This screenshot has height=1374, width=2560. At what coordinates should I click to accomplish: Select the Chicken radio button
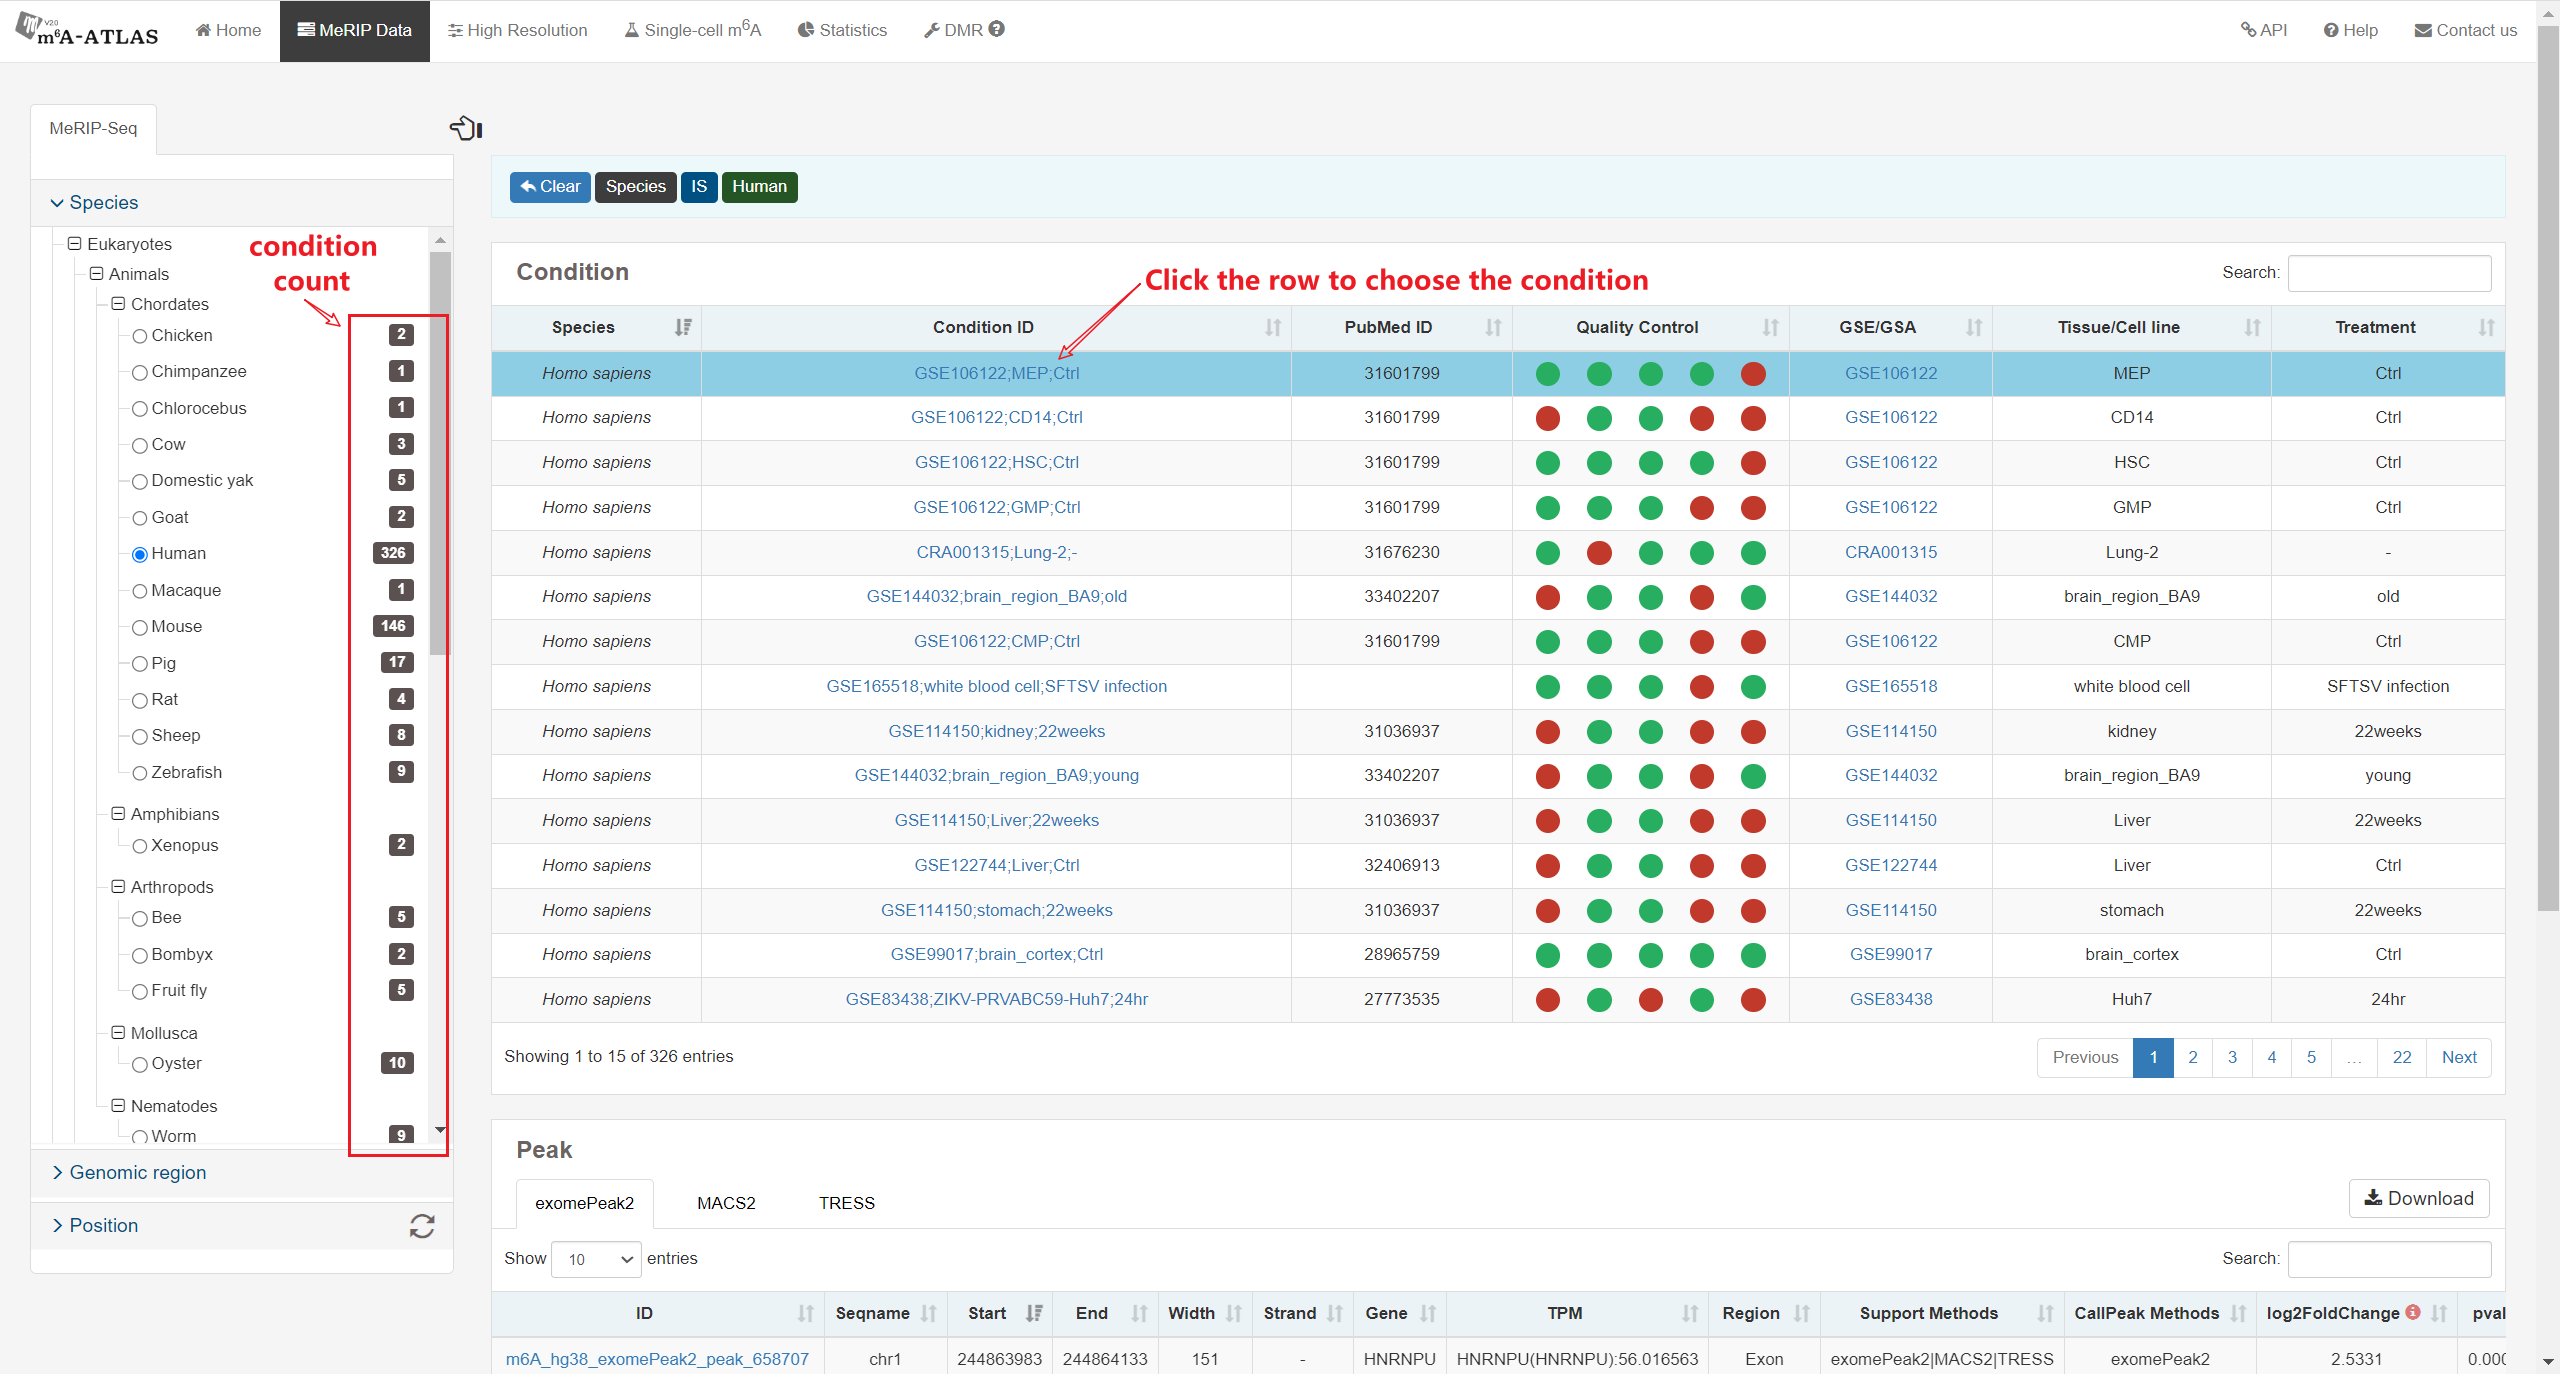pyautogui.click(x=140, y=336)
